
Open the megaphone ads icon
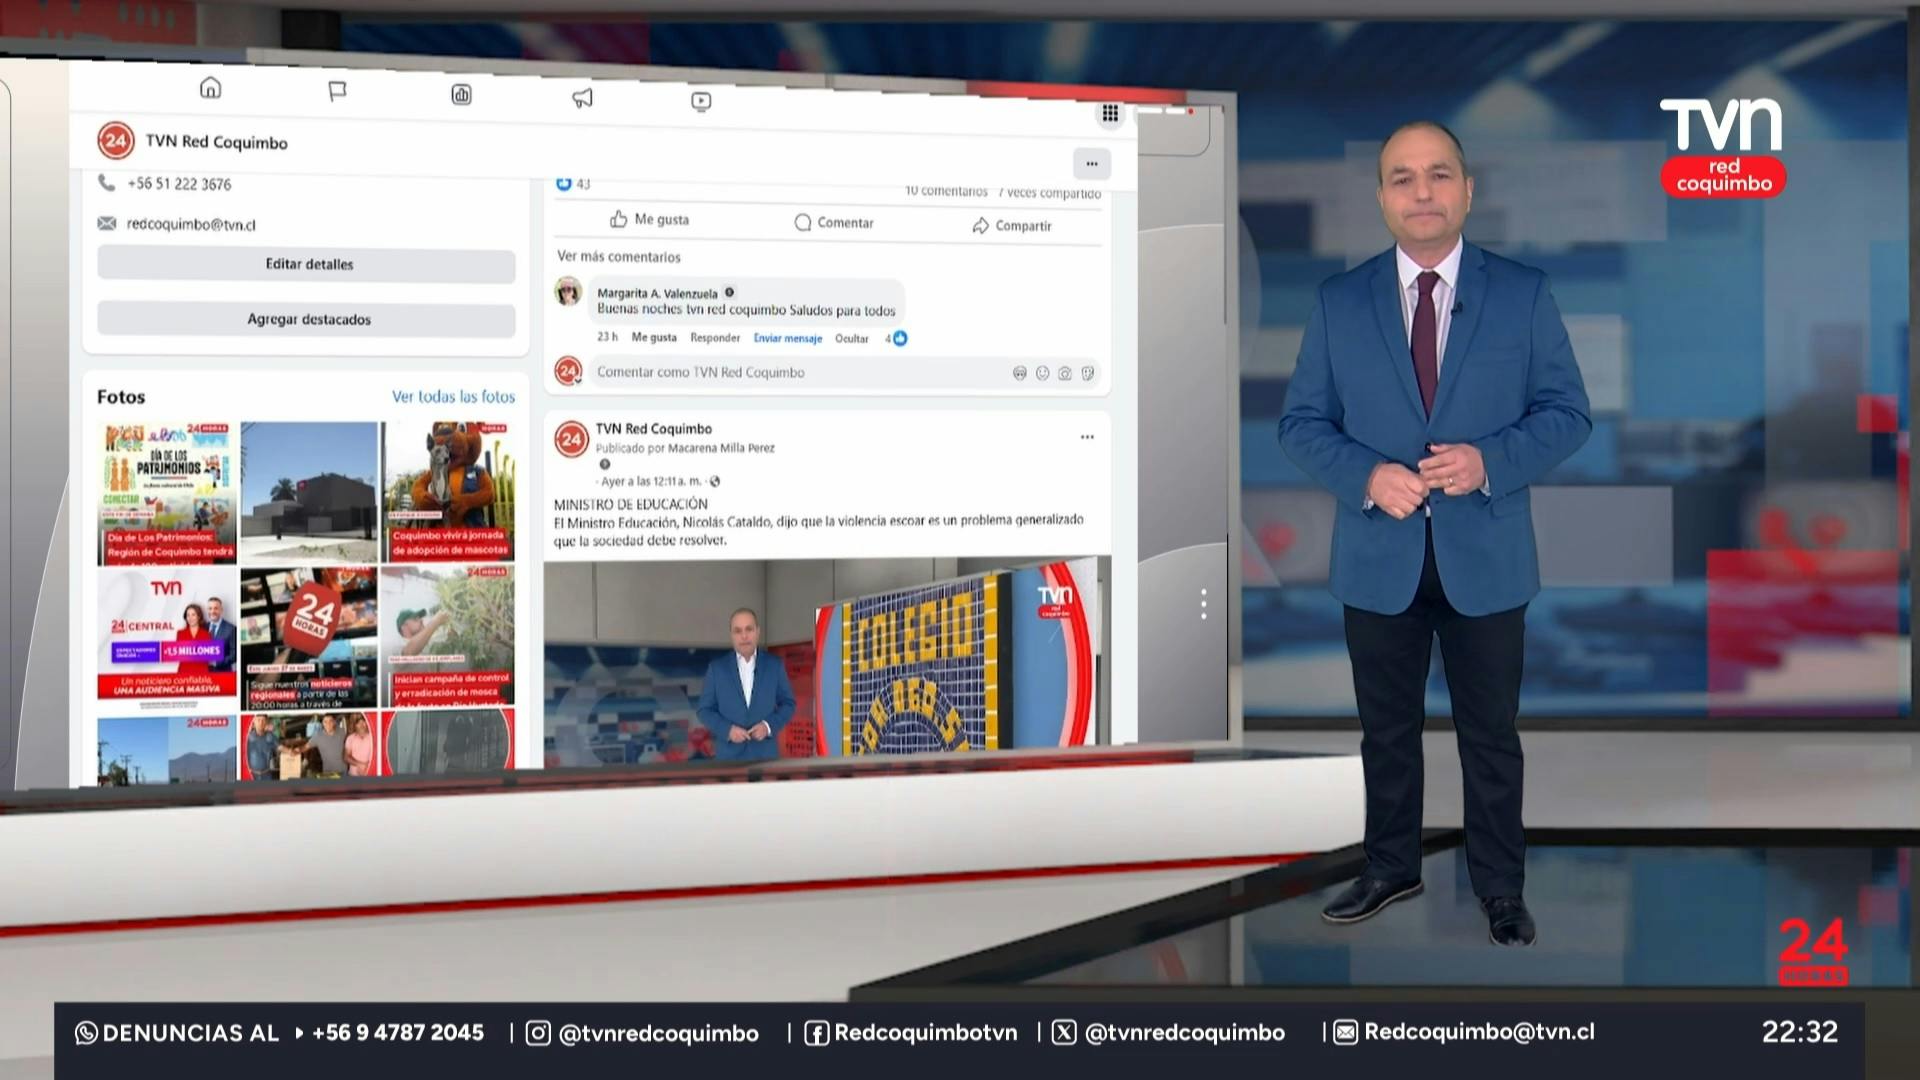tap(582, 98)
